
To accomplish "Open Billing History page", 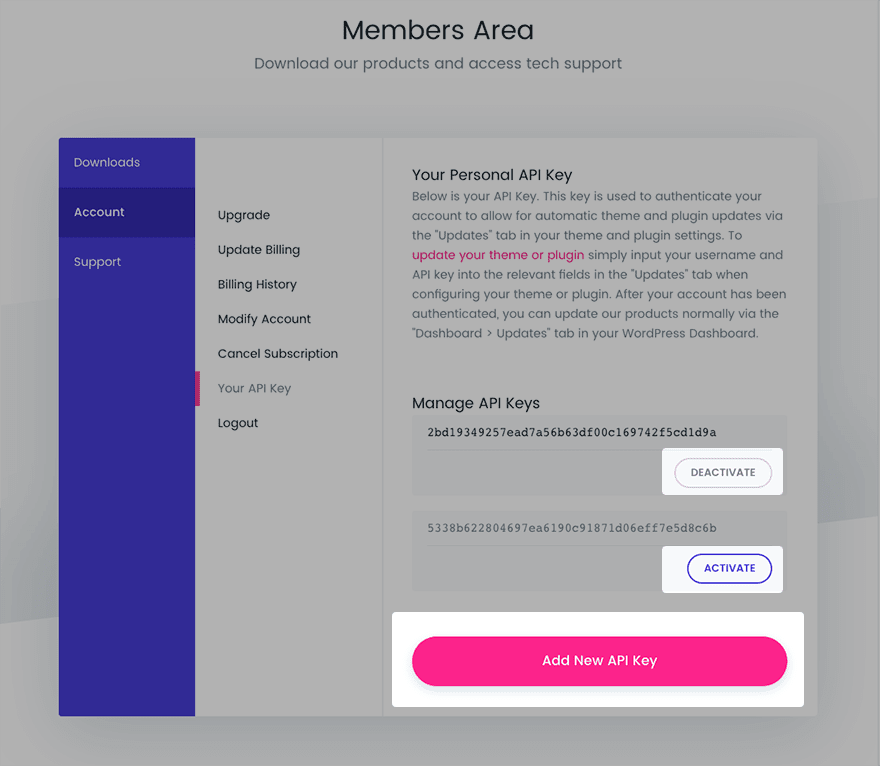I will pos(257,284).
